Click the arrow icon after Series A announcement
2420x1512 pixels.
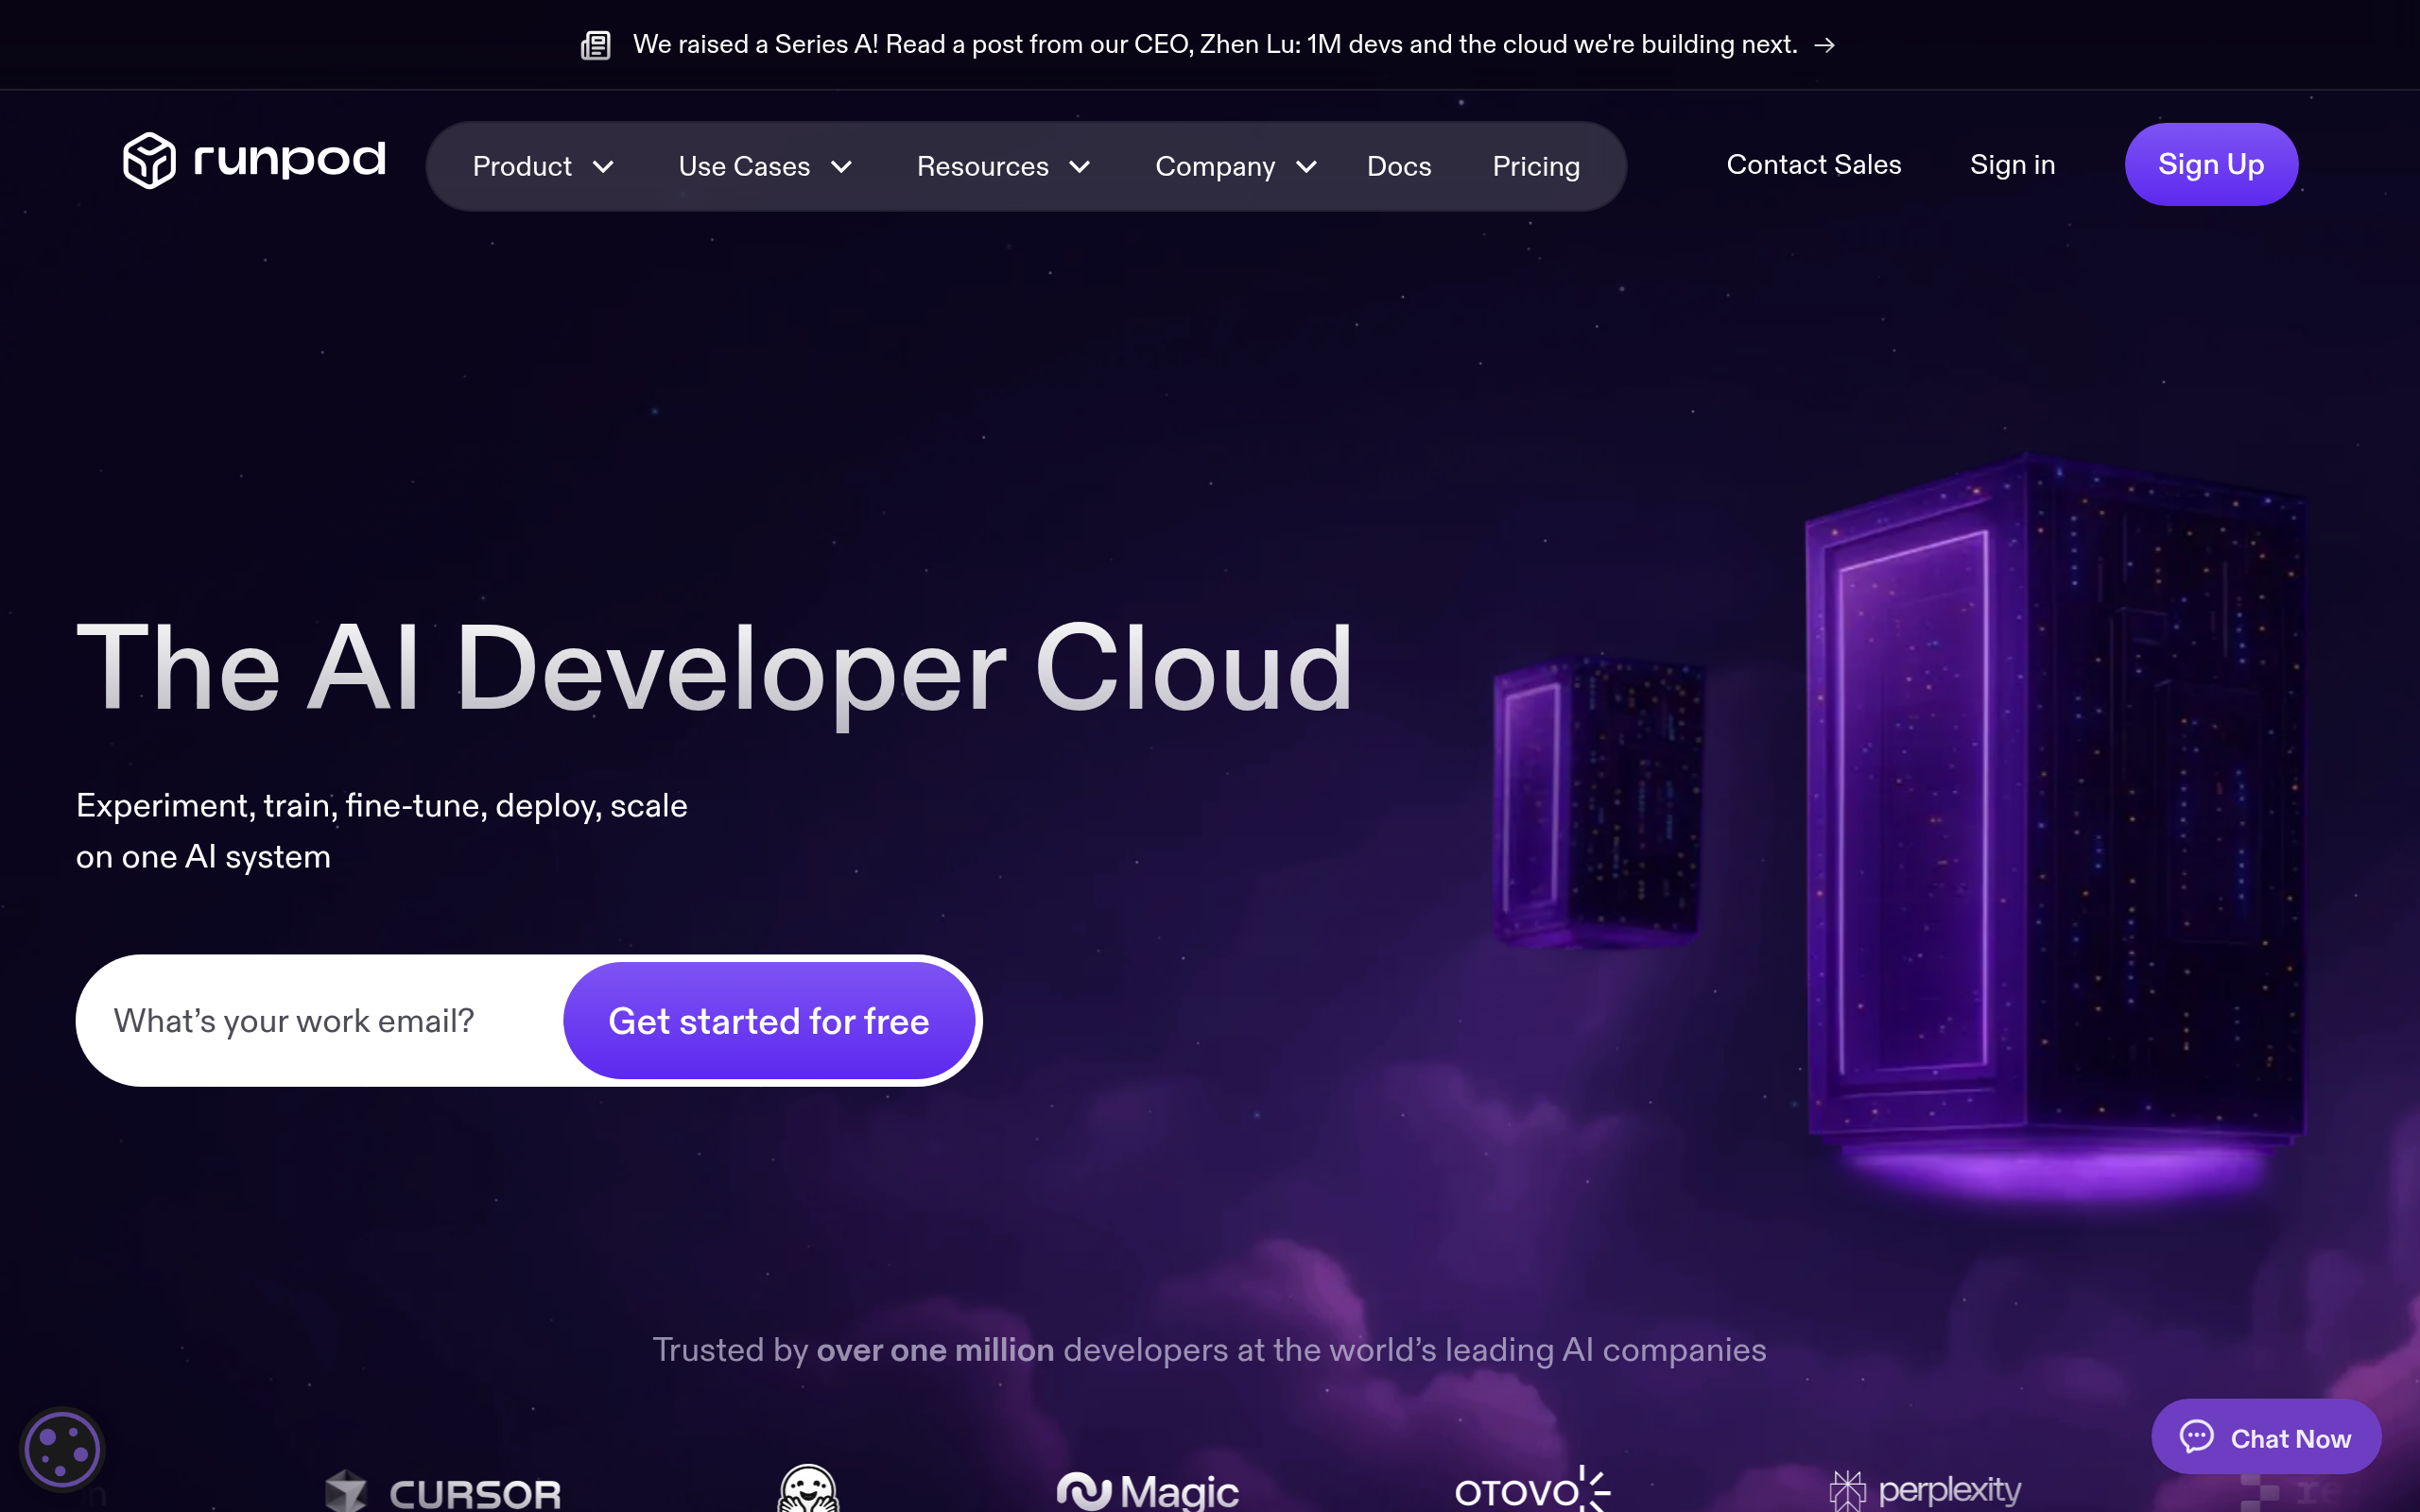point(1824,45)
